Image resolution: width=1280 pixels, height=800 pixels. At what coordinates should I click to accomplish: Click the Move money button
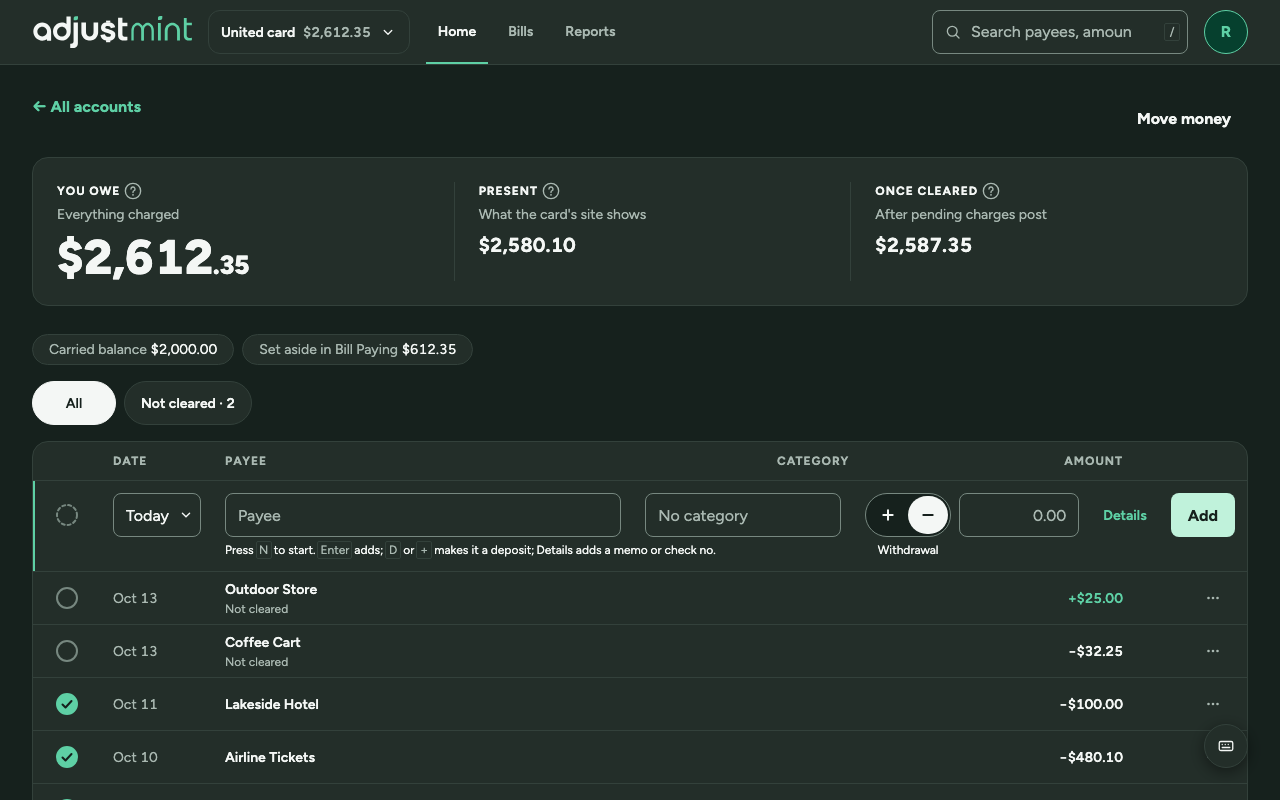click(x=1184, y=119)
